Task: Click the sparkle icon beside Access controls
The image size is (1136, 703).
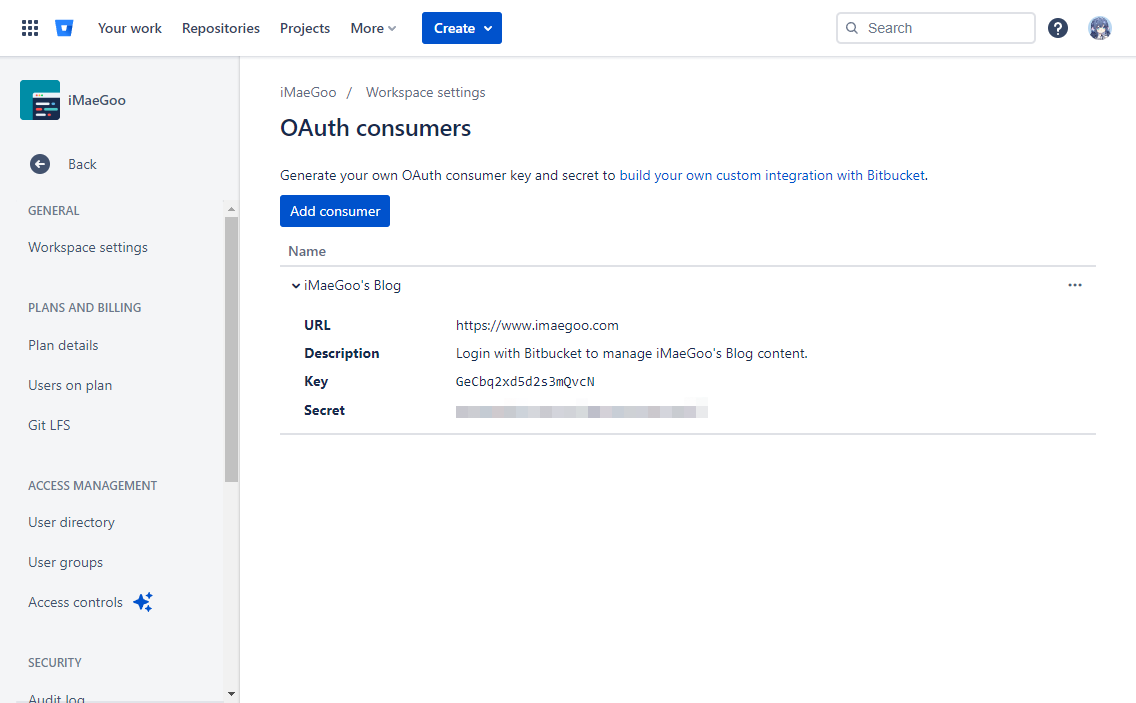Action: [x=143, y=602]
